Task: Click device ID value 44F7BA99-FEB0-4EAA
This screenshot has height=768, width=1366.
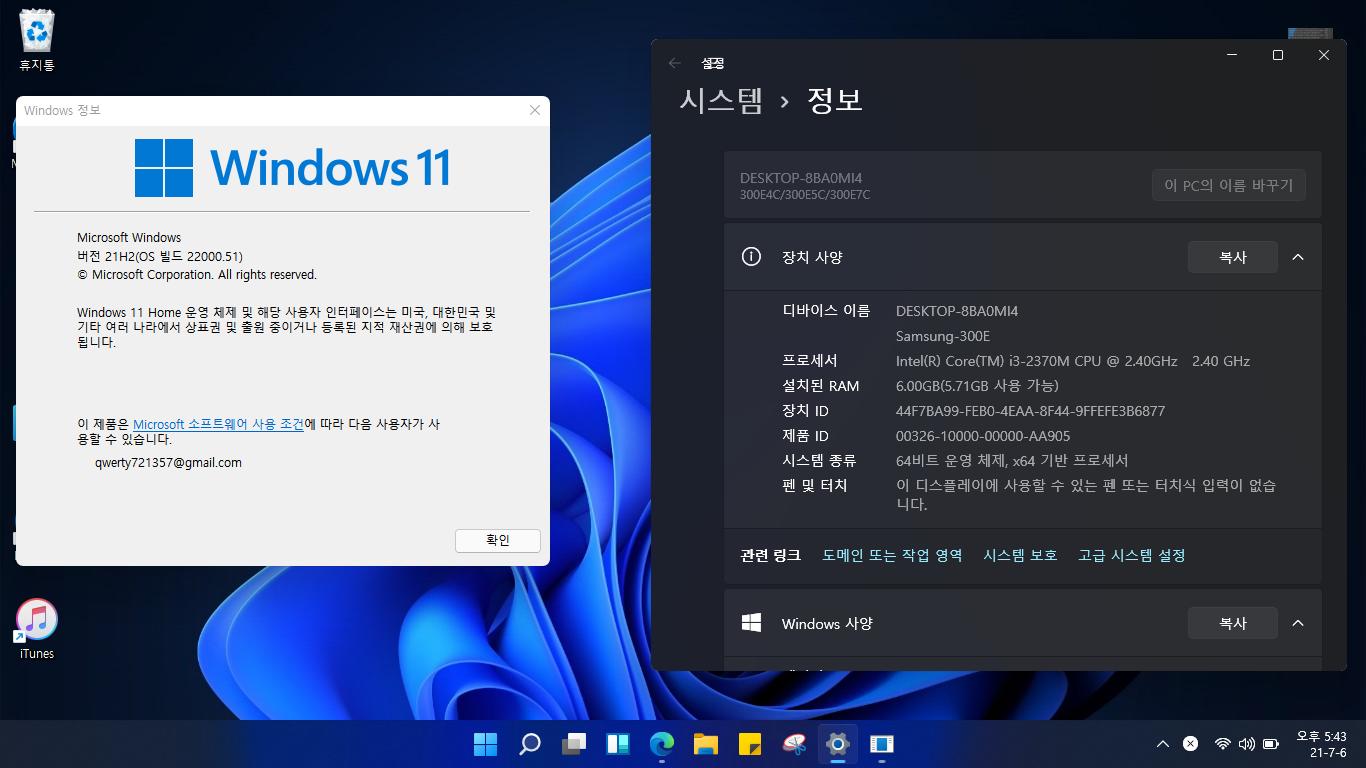Action: click(x=1030, y=411)
